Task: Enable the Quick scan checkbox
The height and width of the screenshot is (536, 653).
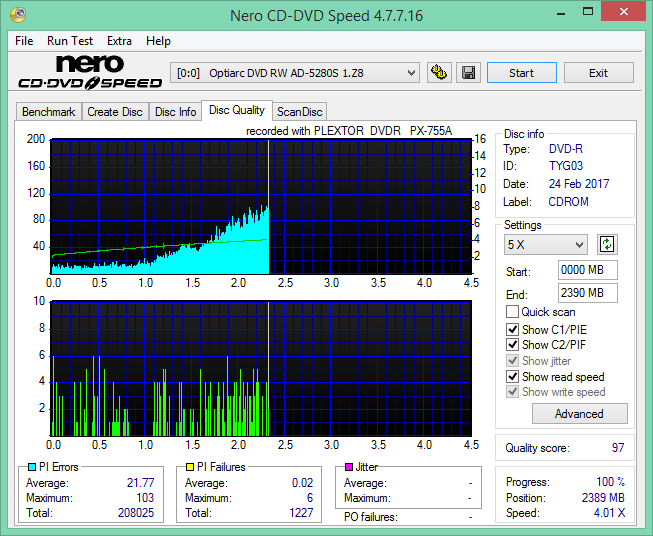Action: [x=512, y=312]
